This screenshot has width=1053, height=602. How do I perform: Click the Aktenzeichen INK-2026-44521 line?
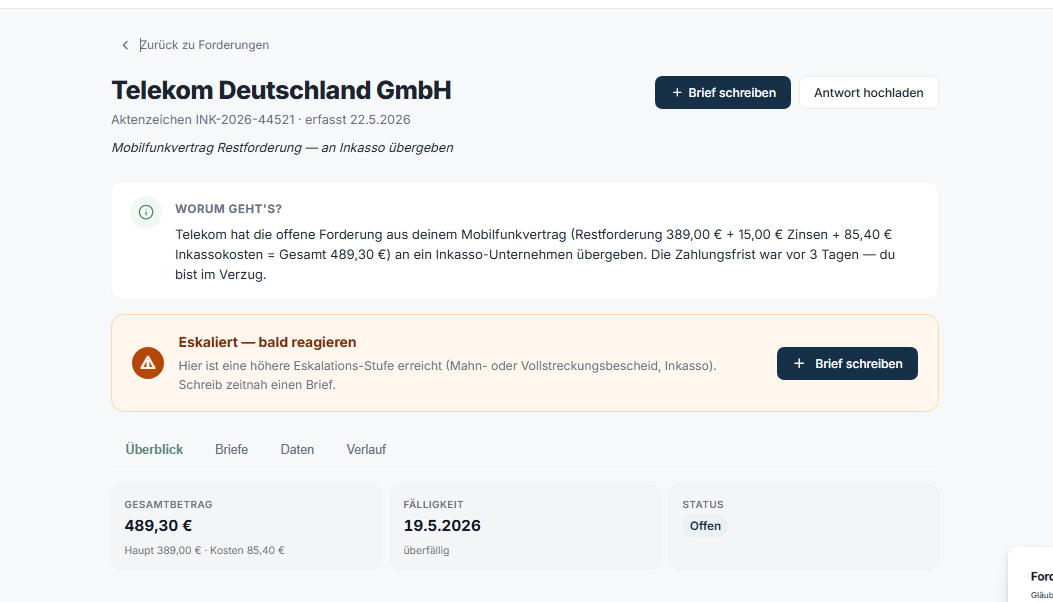pos(261,120)
